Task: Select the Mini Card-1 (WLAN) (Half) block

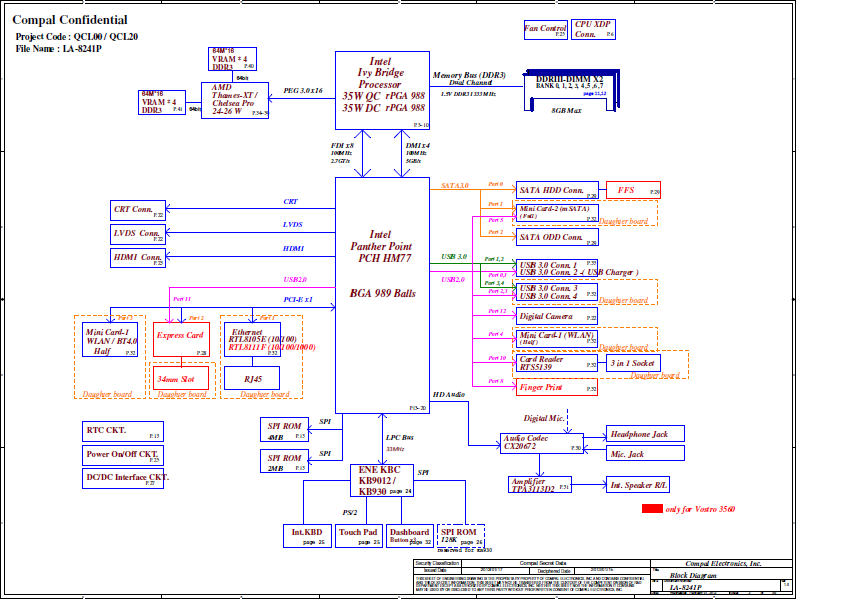Action: [x=557, y=338]
